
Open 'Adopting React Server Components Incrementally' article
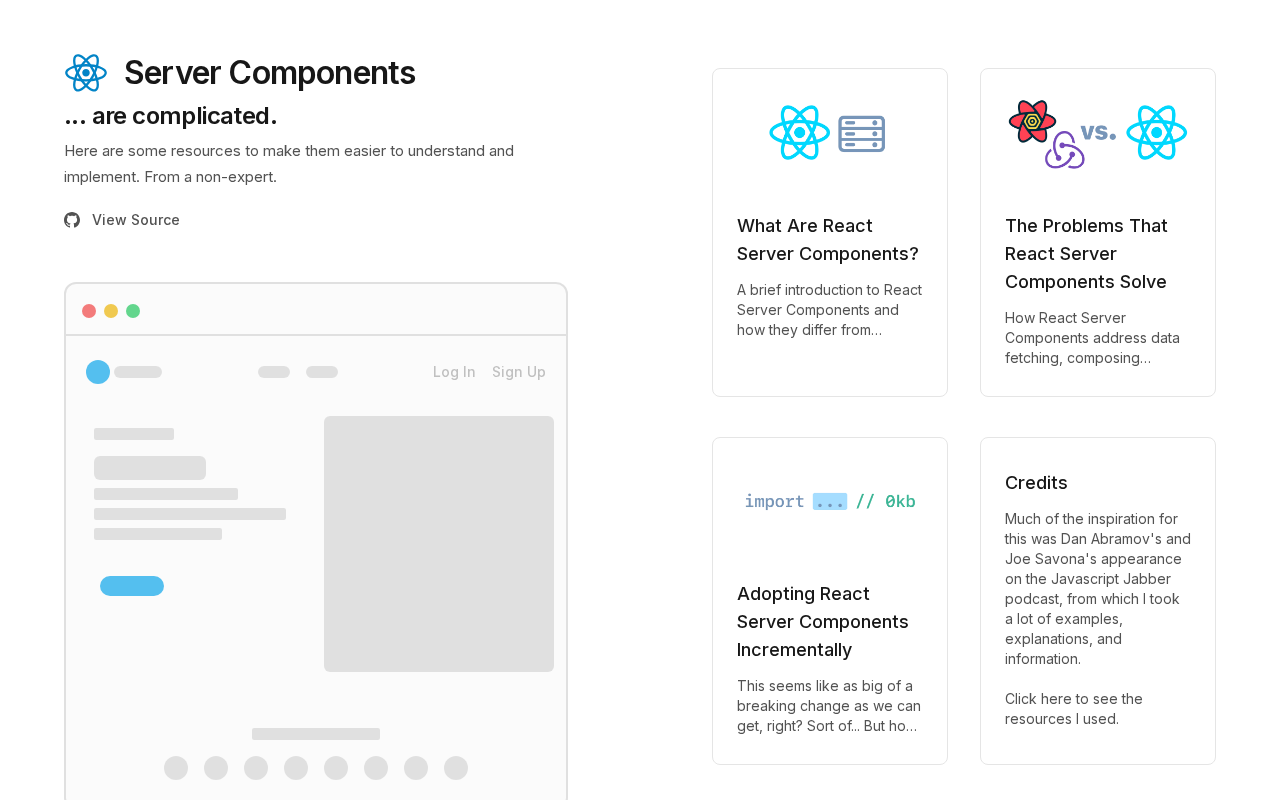click(822, 622)
